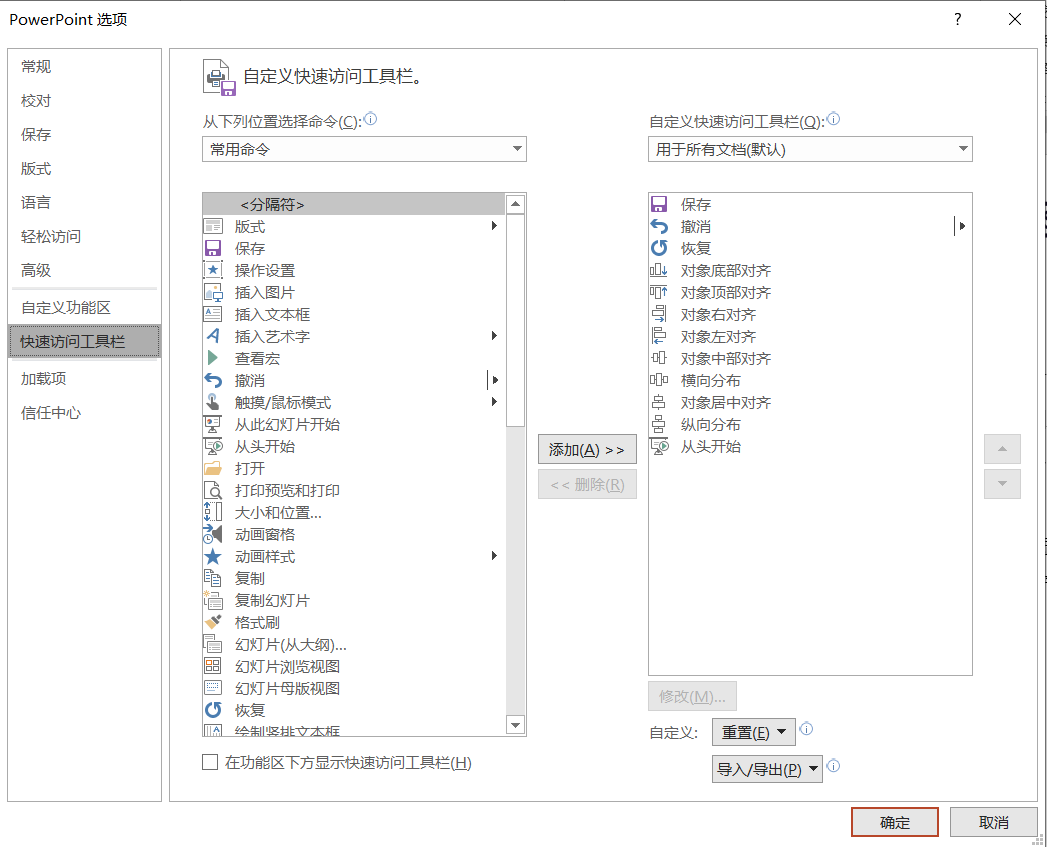The image size is (1047, 847).
Task: Click the 打开 folder icon
Action: pyautogui.click(x=213, y=468)
